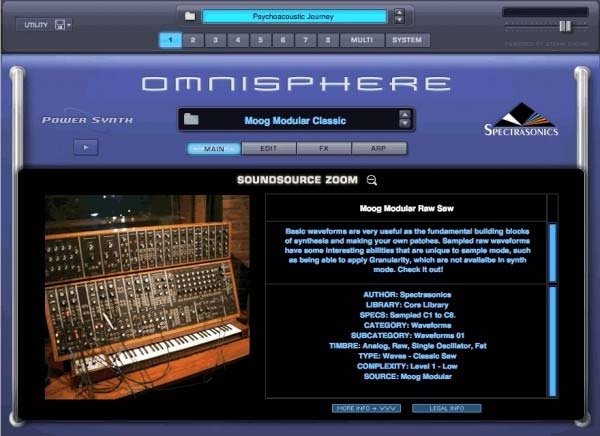Select part 3
Viewport: 600px width, 436px height.
coord(215,40)
